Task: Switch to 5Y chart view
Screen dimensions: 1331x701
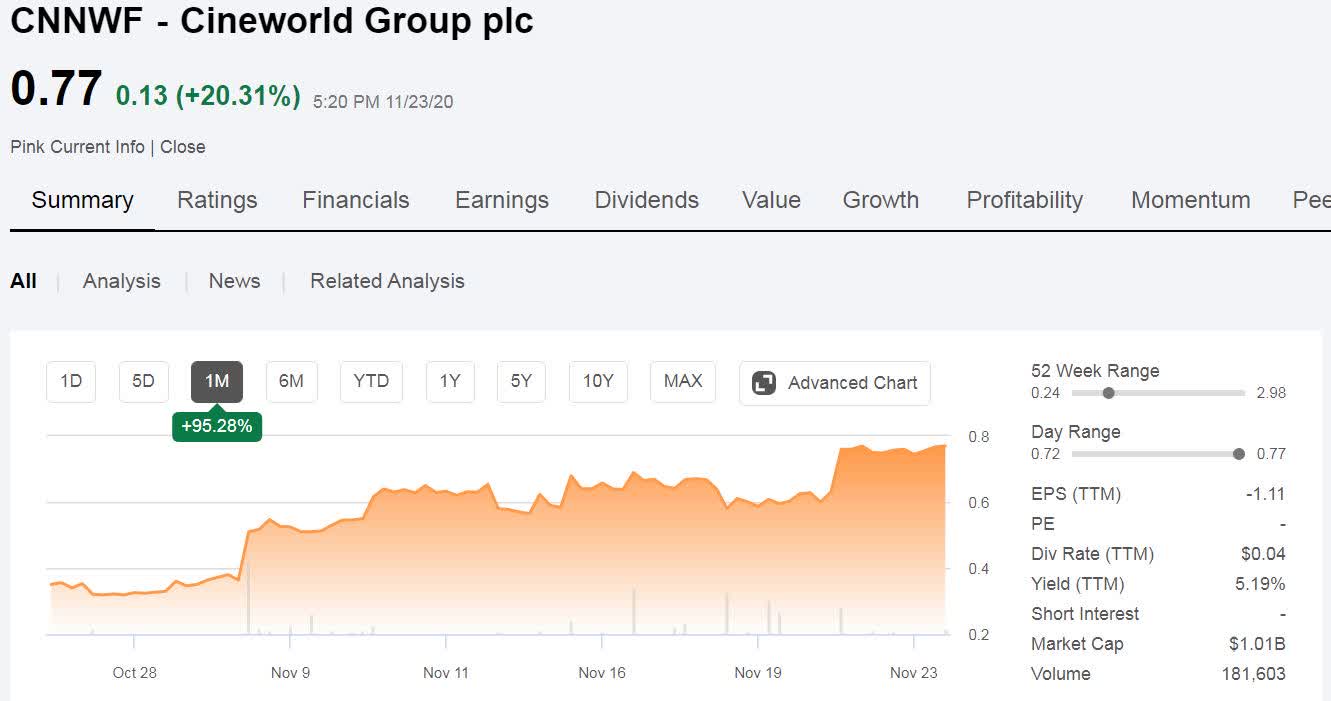Action: (521, 382)
